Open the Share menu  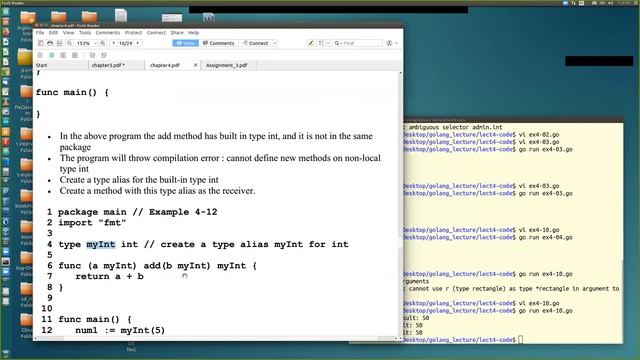coord(177,33)
